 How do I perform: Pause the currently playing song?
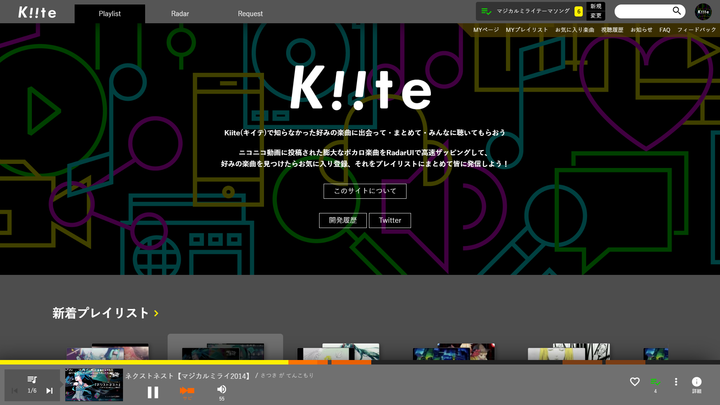153,392
